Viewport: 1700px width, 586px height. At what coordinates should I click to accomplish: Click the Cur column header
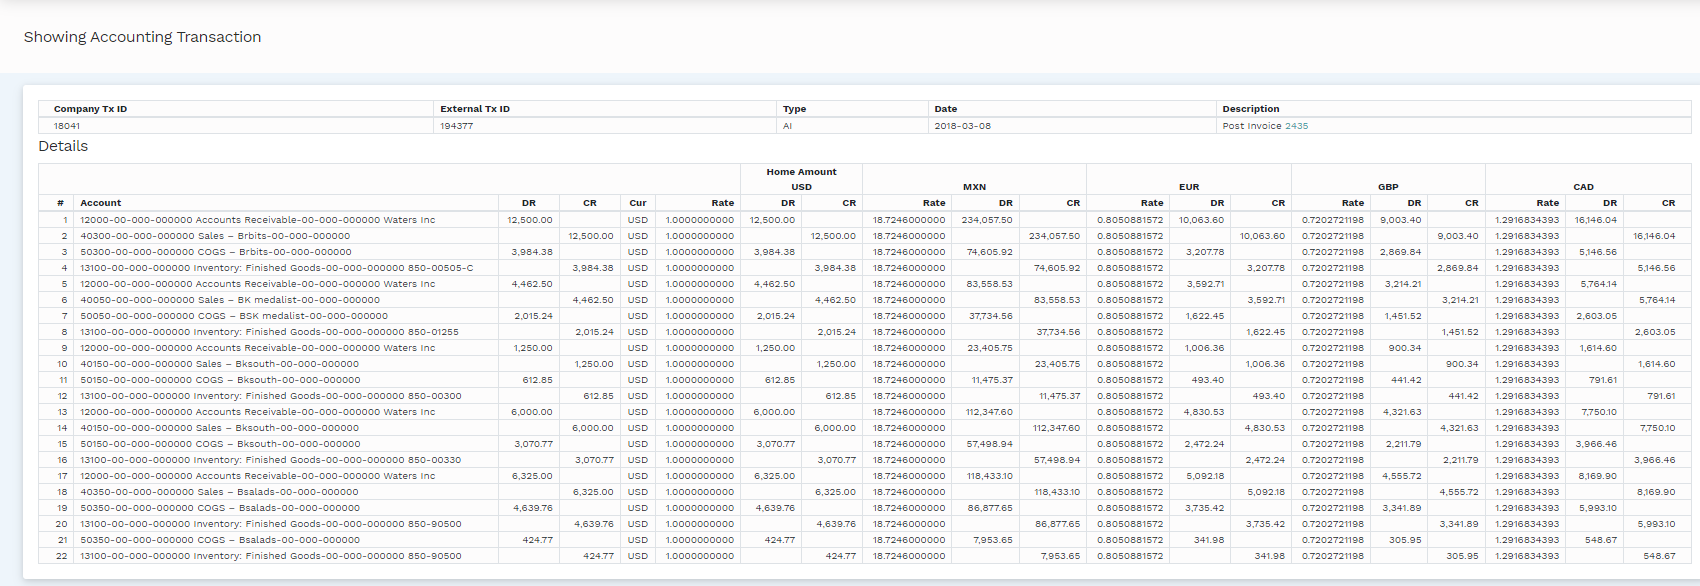(638, 203)
